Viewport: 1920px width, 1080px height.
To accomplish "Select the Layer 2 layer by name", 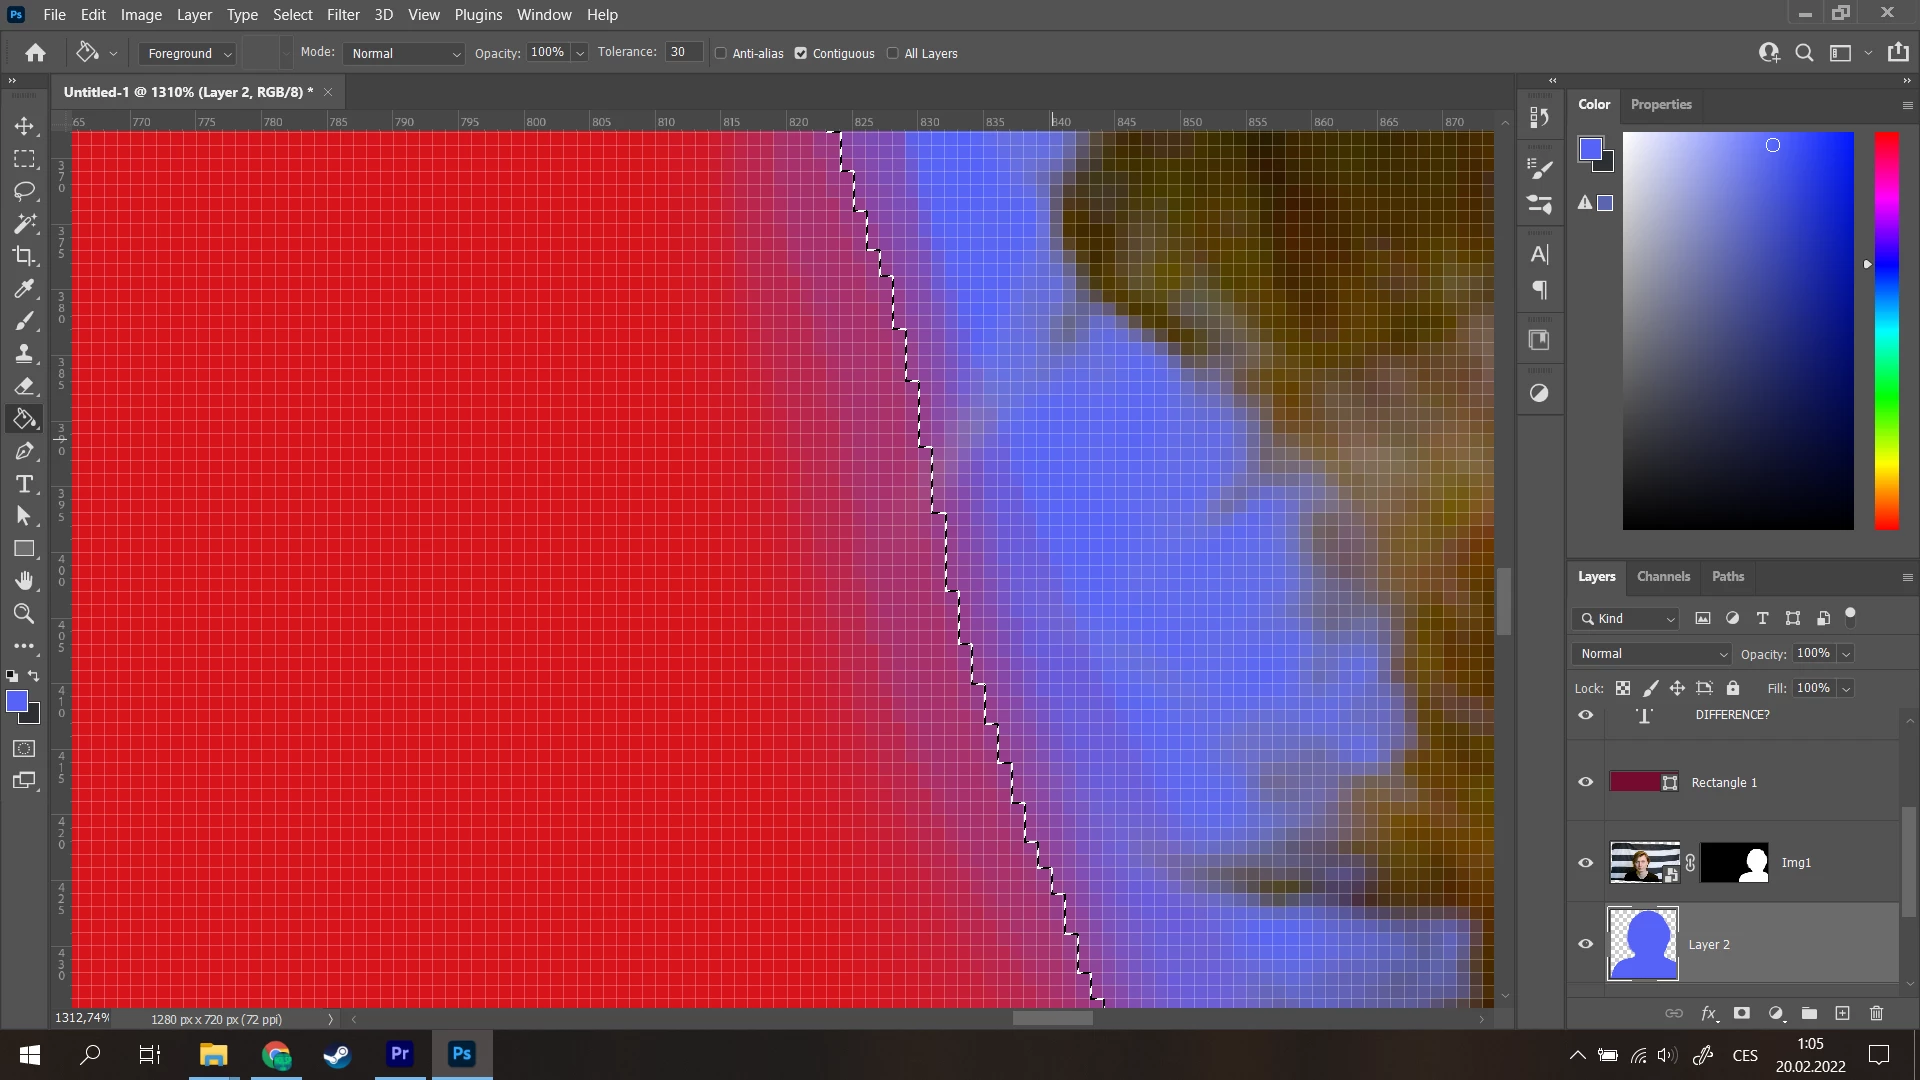I will tap(1708, 944).
